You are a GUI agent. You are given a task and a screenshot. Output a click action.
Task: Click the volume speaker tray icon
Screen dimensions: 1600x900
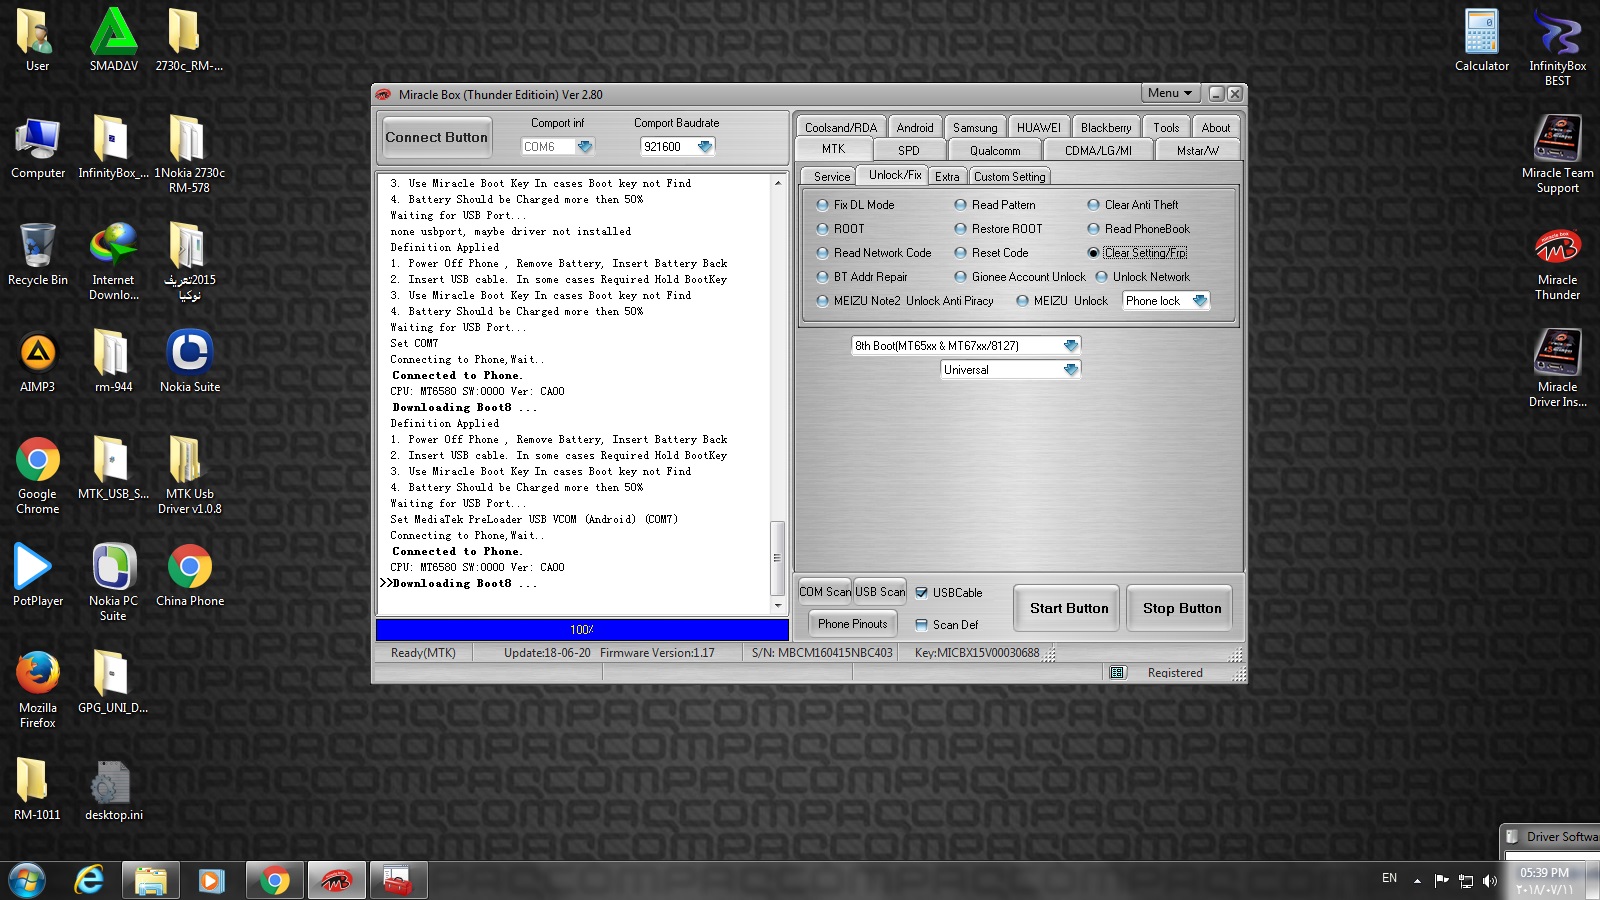[x=1489, y=880]
